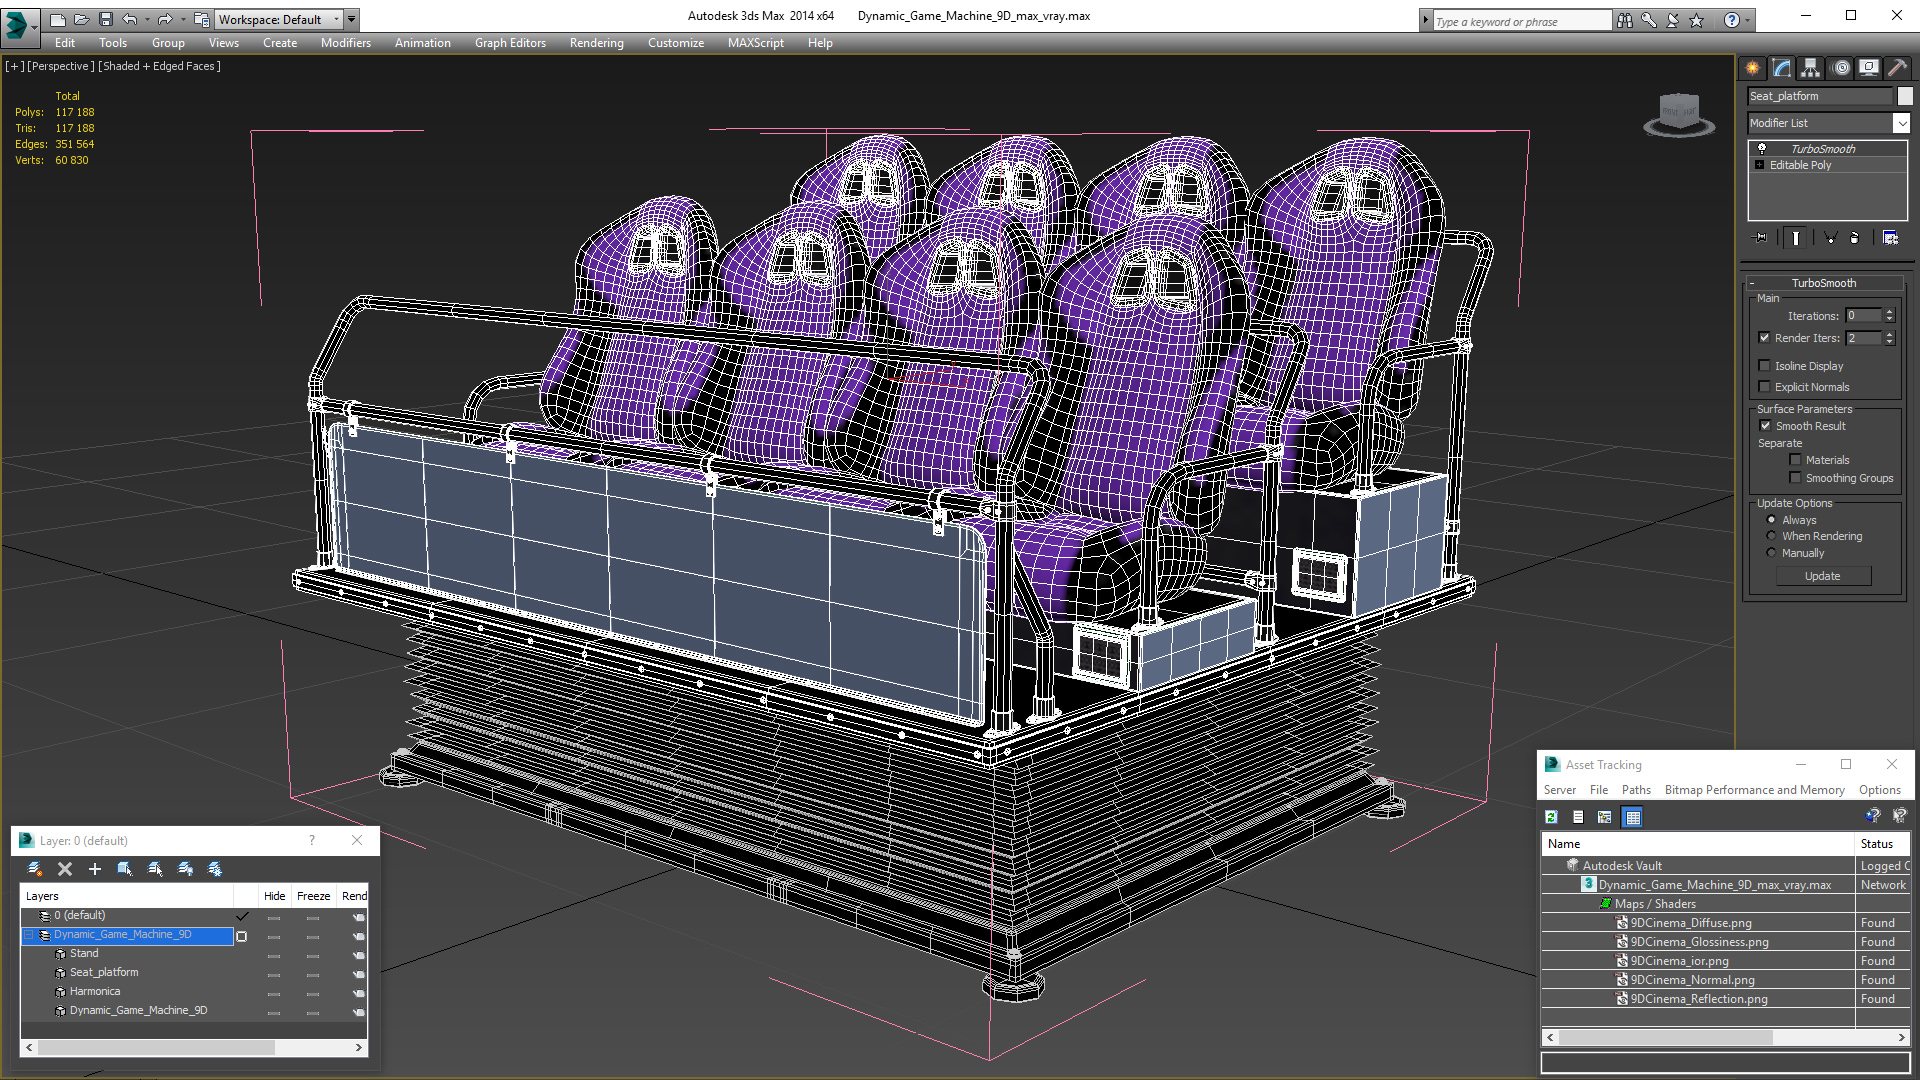The height and width of the screenshot is (1080, 1920).
Task: Open Bitmap Performance and Memory menu
Action: click(x=1754, y=790)
